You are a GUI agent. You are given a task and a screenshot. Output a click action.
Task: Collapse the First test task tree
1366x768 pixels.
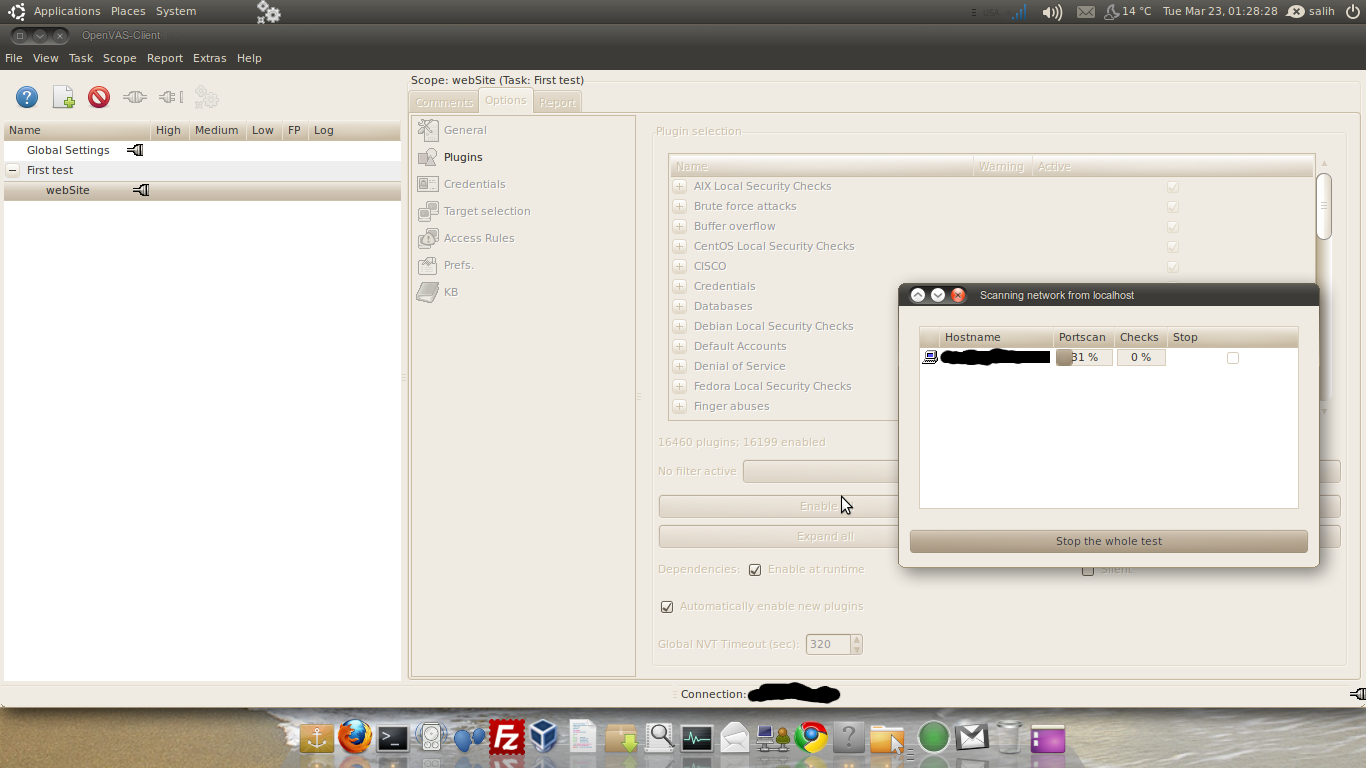pyautogui.click(x=13, y=170)
